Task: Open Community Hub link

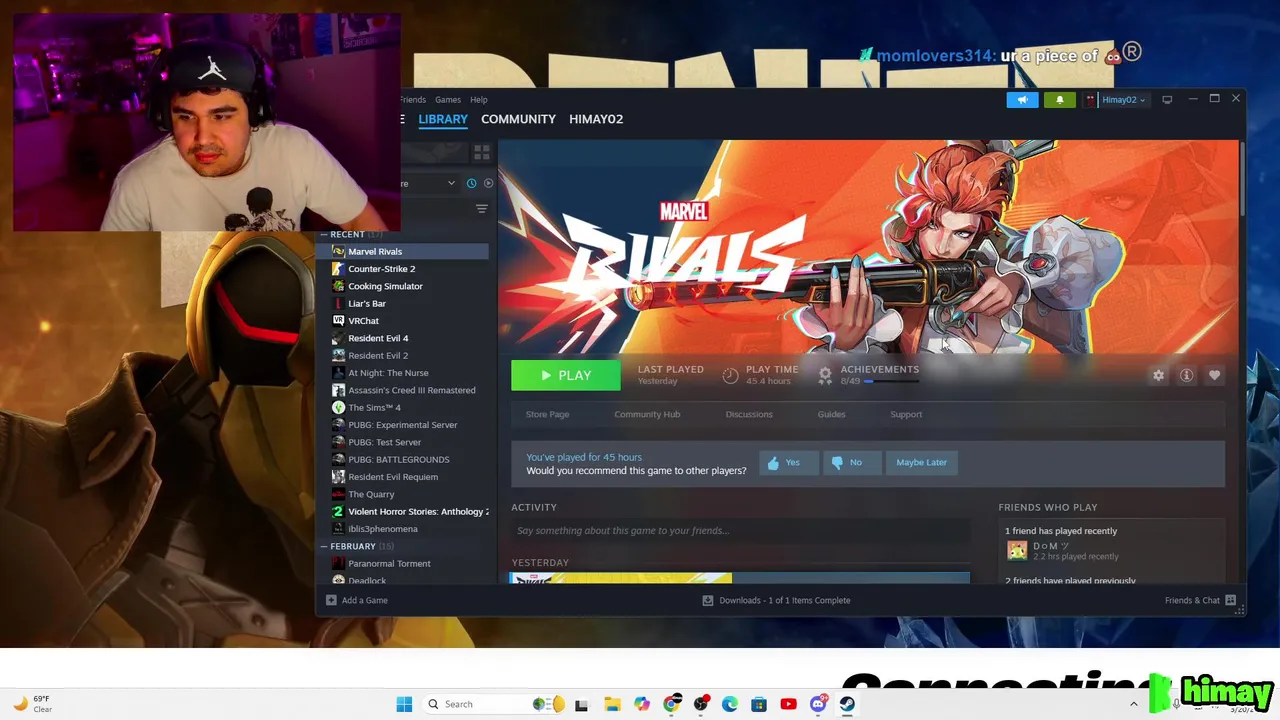Action: point(647,414)
